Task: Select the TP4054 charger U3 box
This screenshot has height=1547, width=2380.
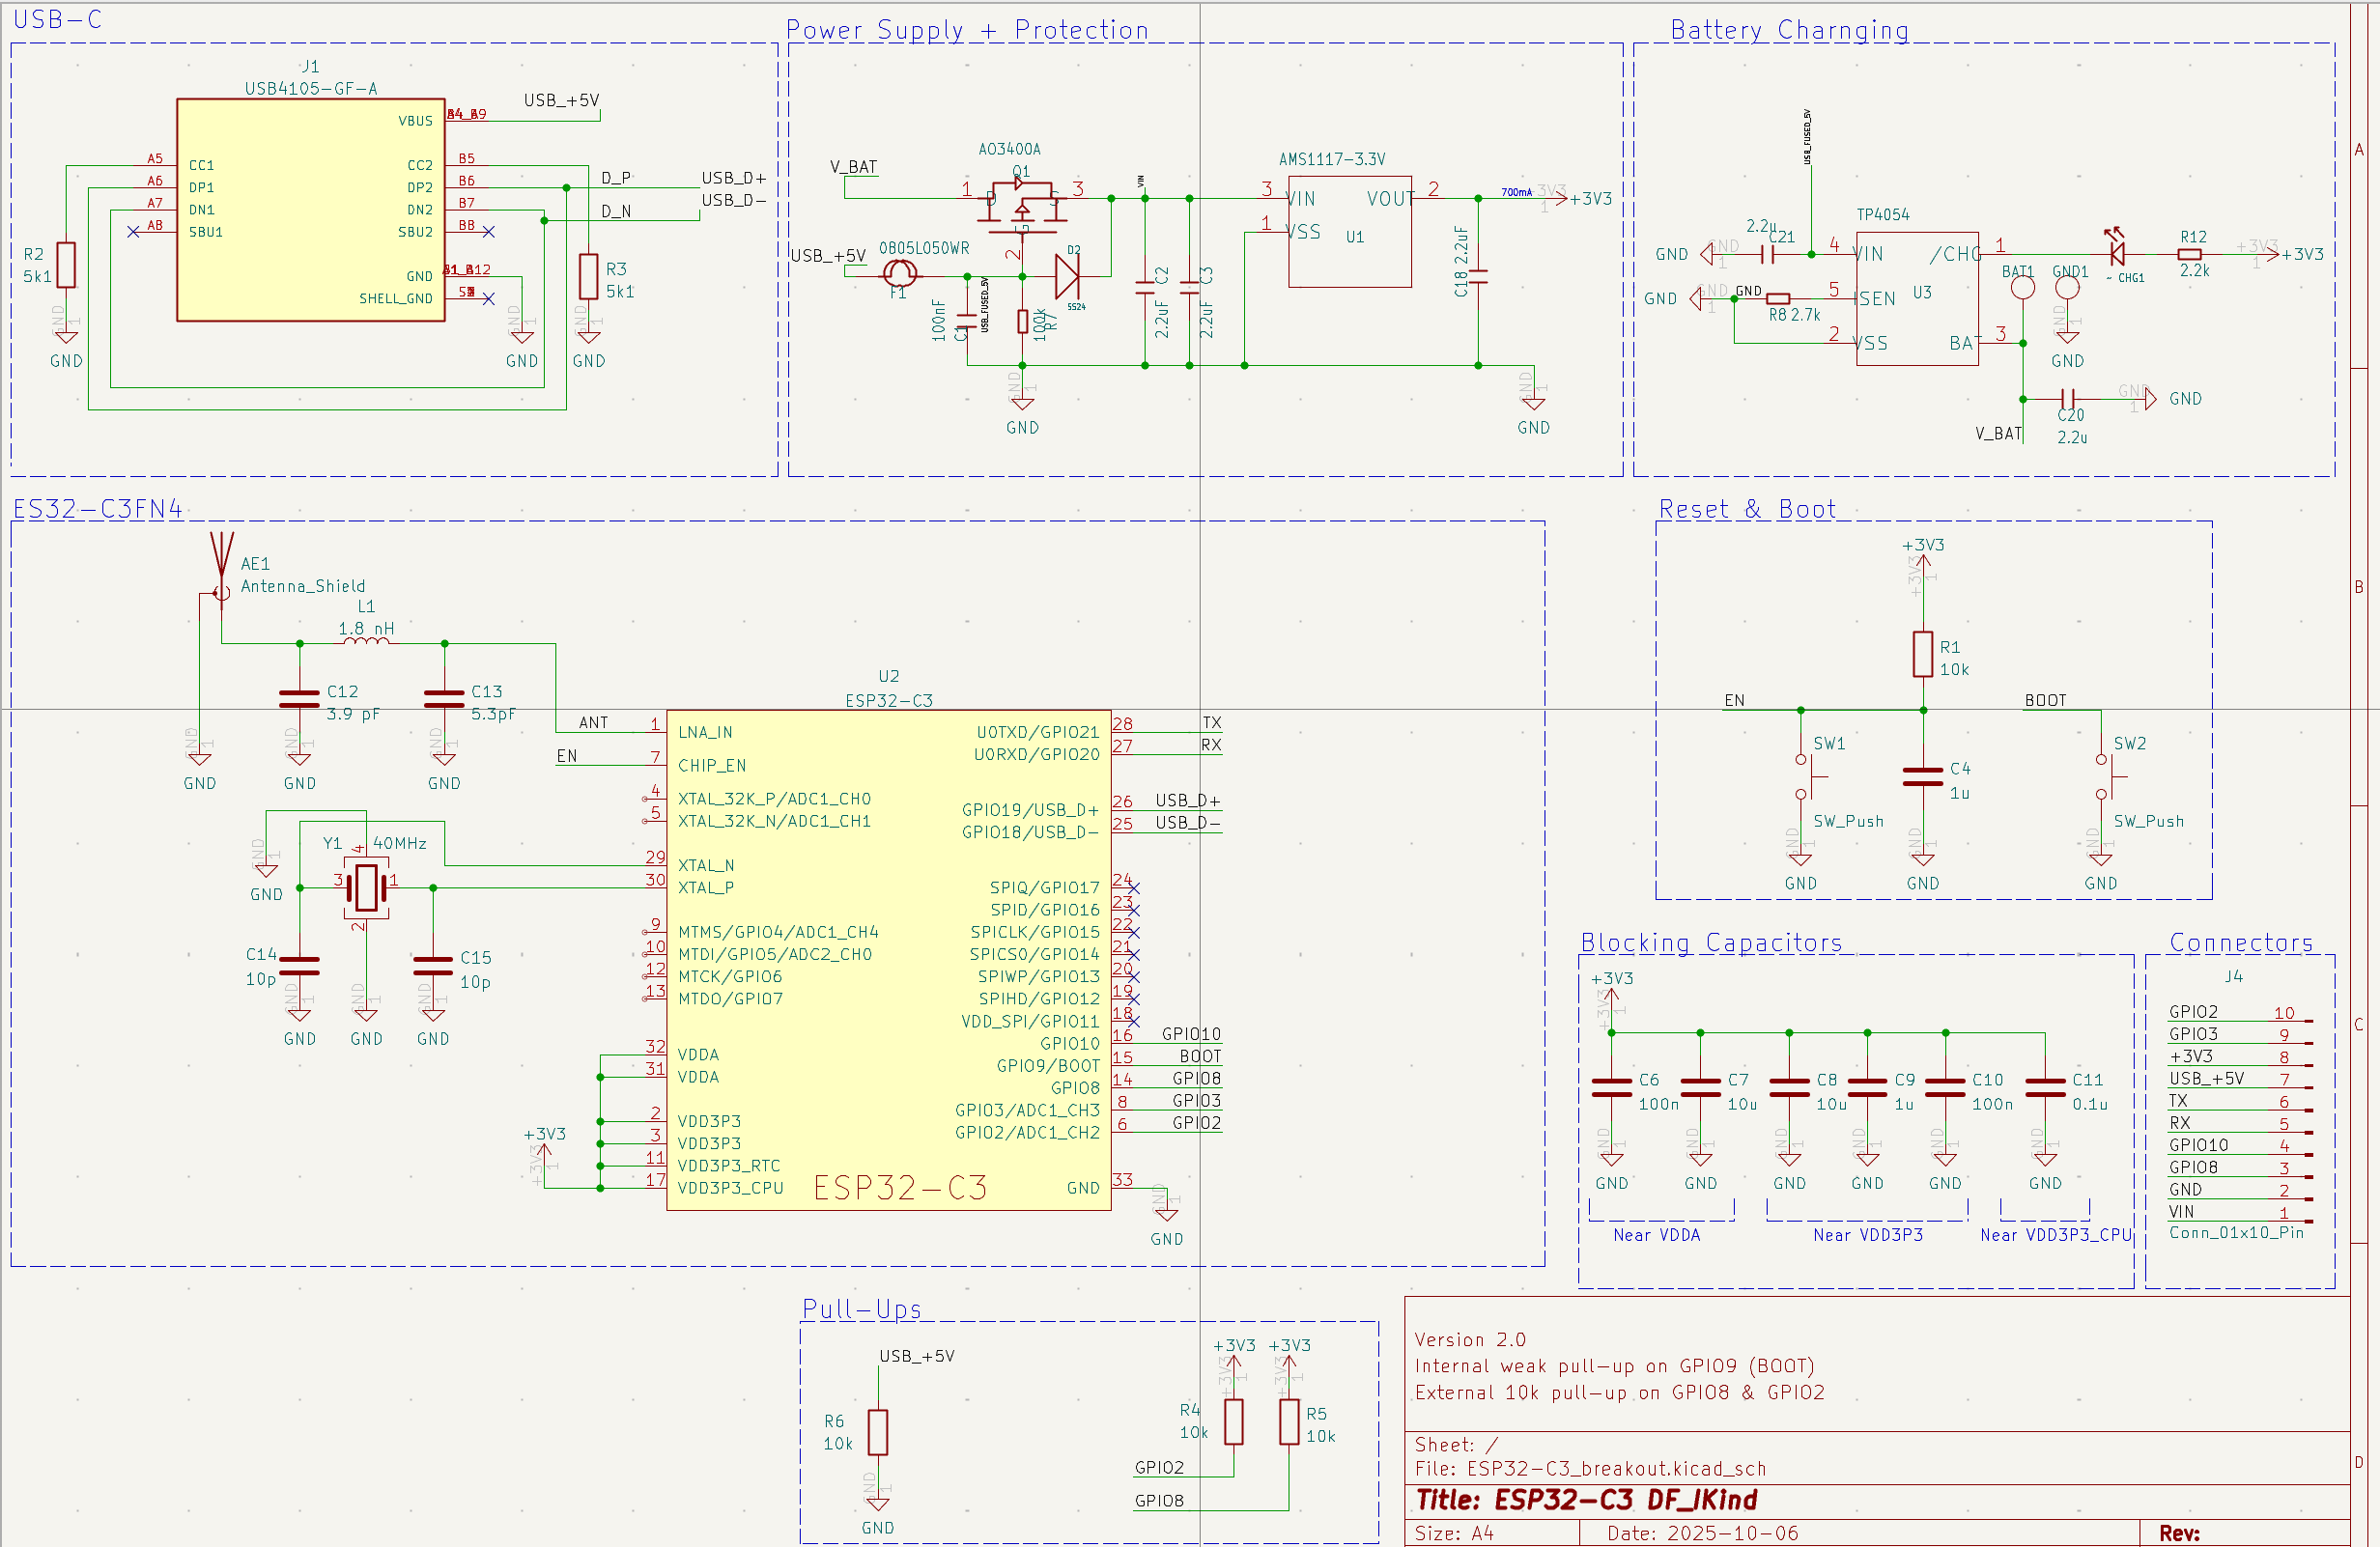Action: click(x=1917, y=298)
